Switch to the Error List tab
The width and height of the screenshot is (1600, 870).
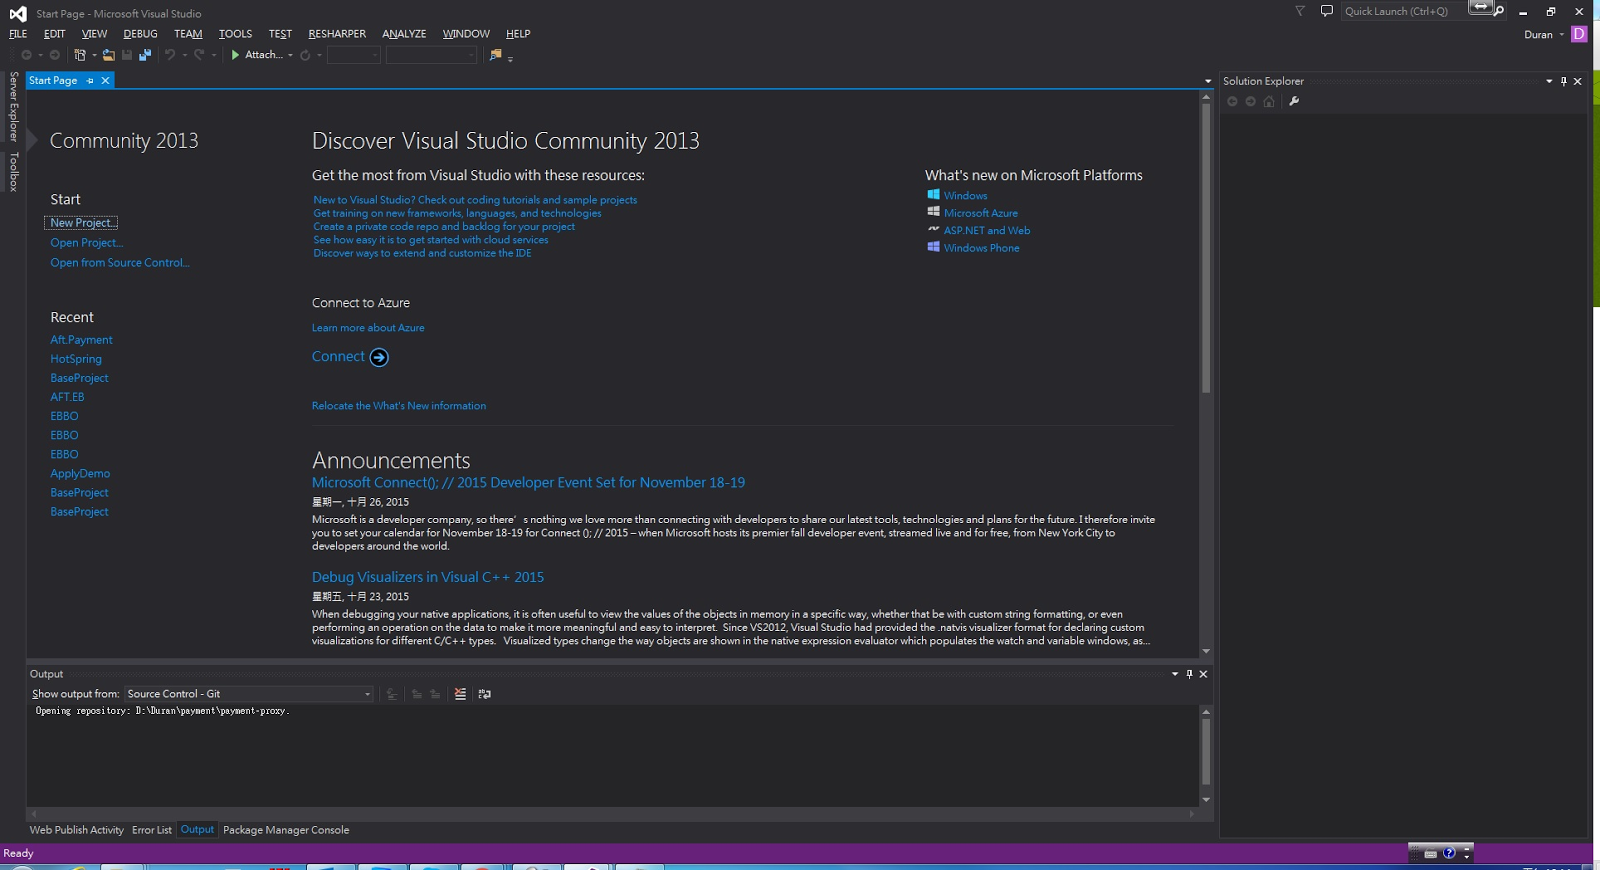[152, 830]
